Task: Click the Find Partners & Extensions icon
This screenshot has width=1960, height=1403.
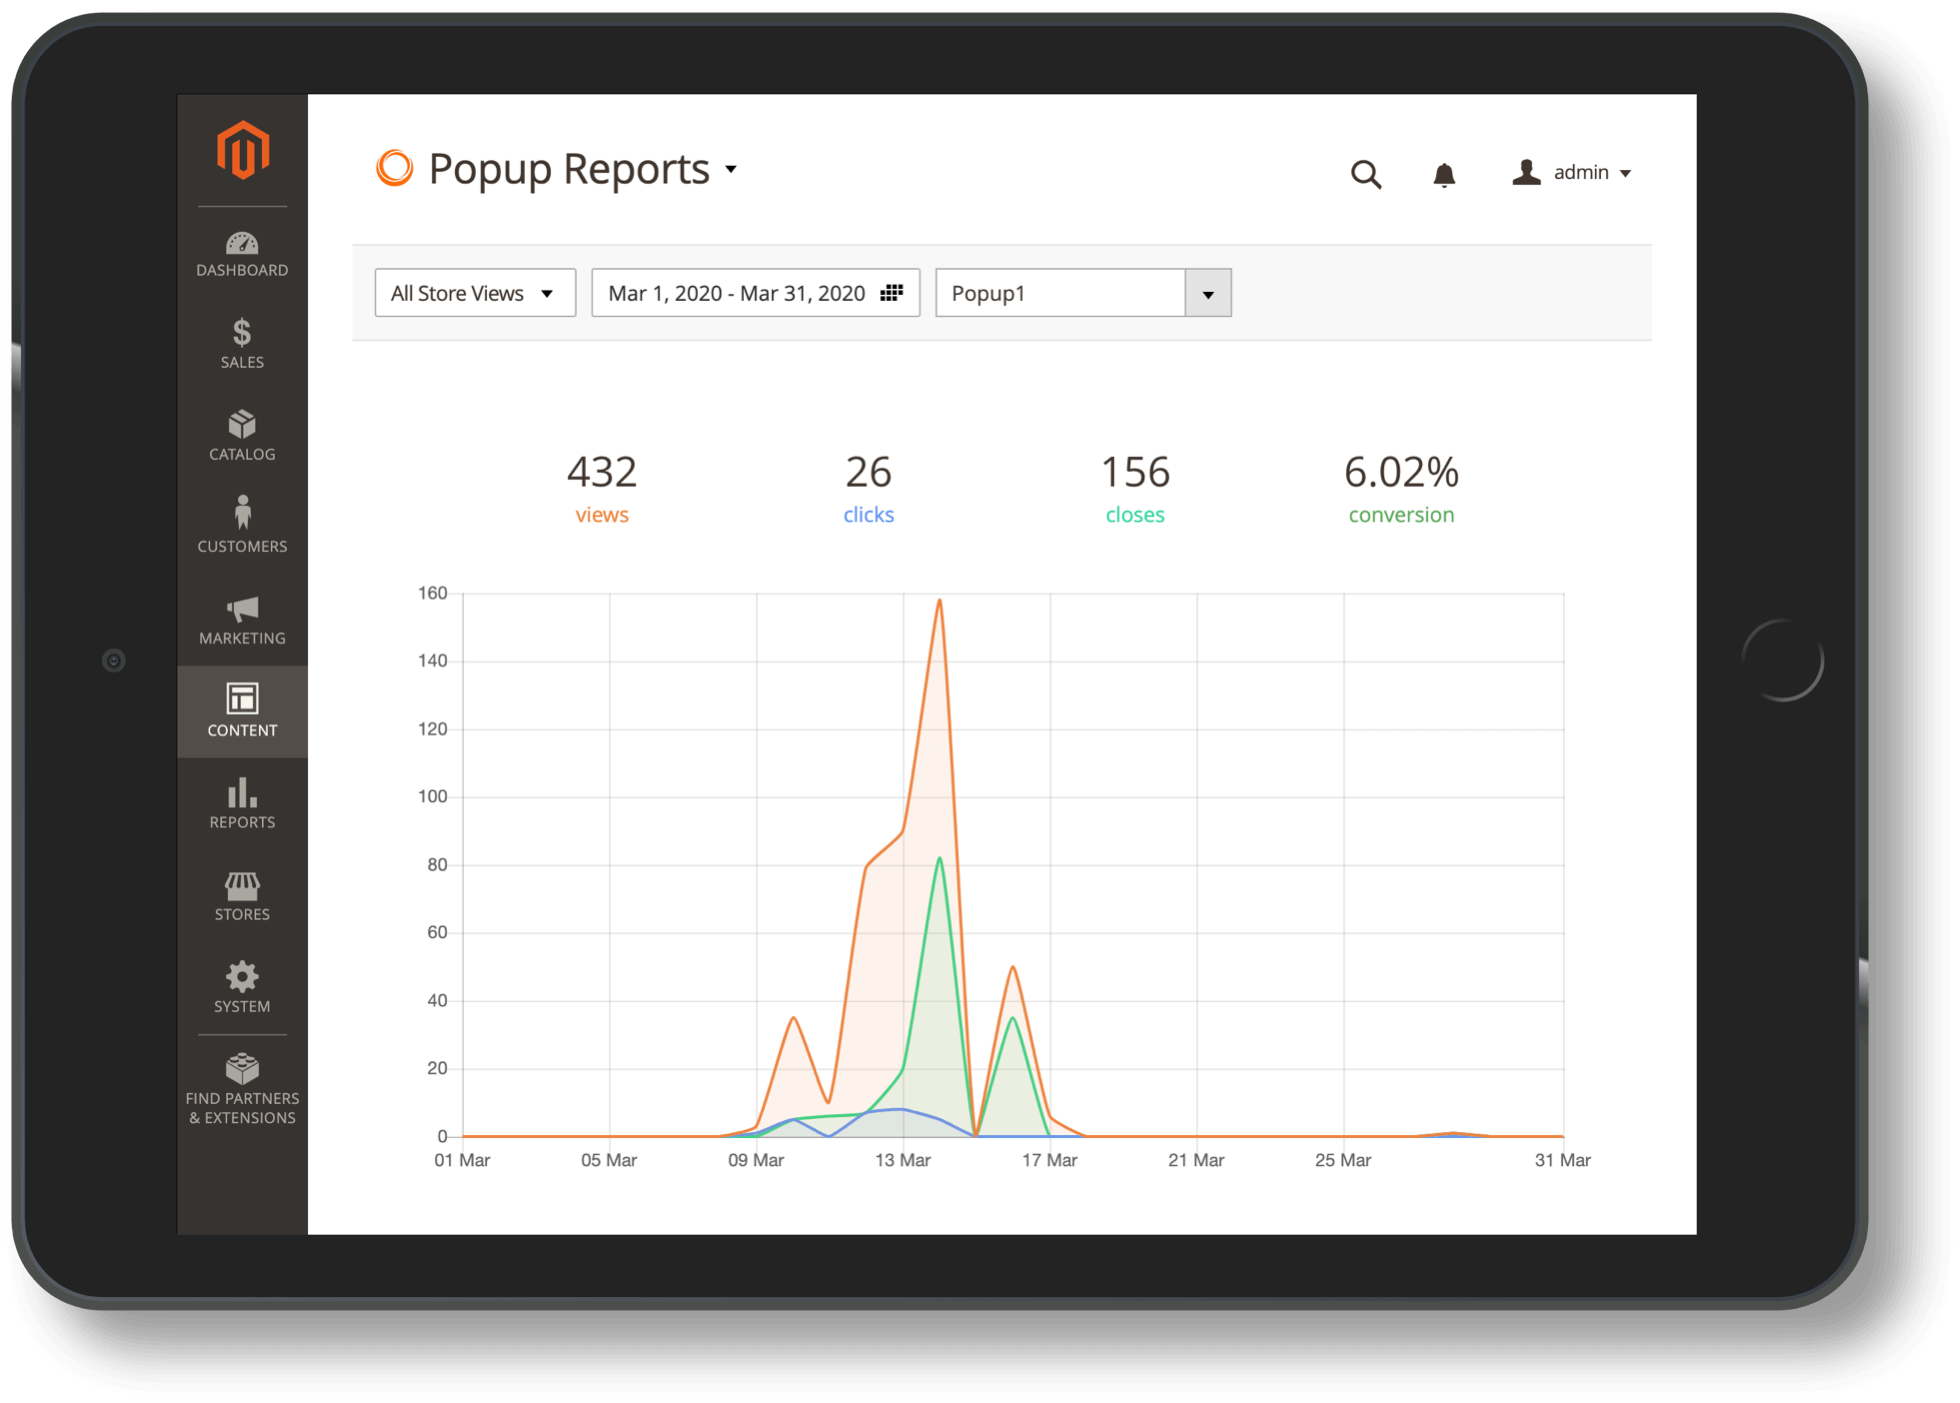Action: coord(242,1078)
